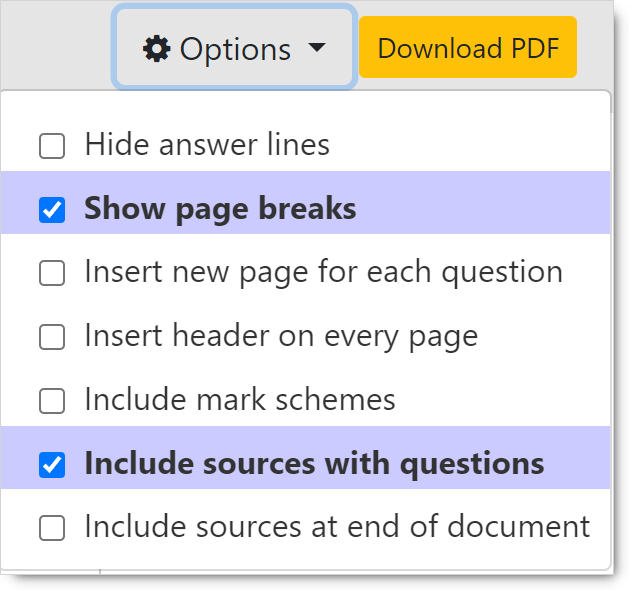This screenshot has height=590, width=629.
Task: Click empty gray toolbar area left of Options
Action: [55, 45]
